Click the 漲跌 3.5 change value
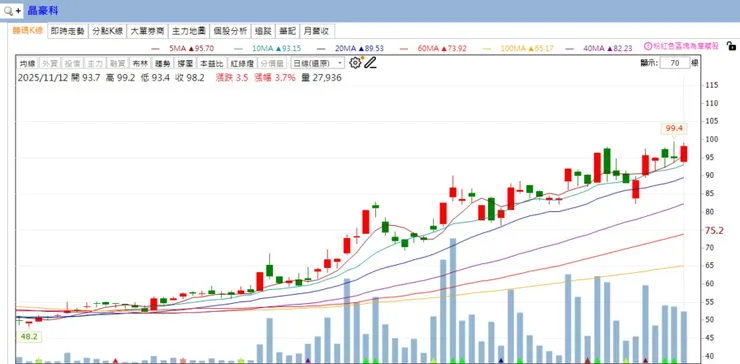This screenshot has height=364, width=740. point(232,78)
